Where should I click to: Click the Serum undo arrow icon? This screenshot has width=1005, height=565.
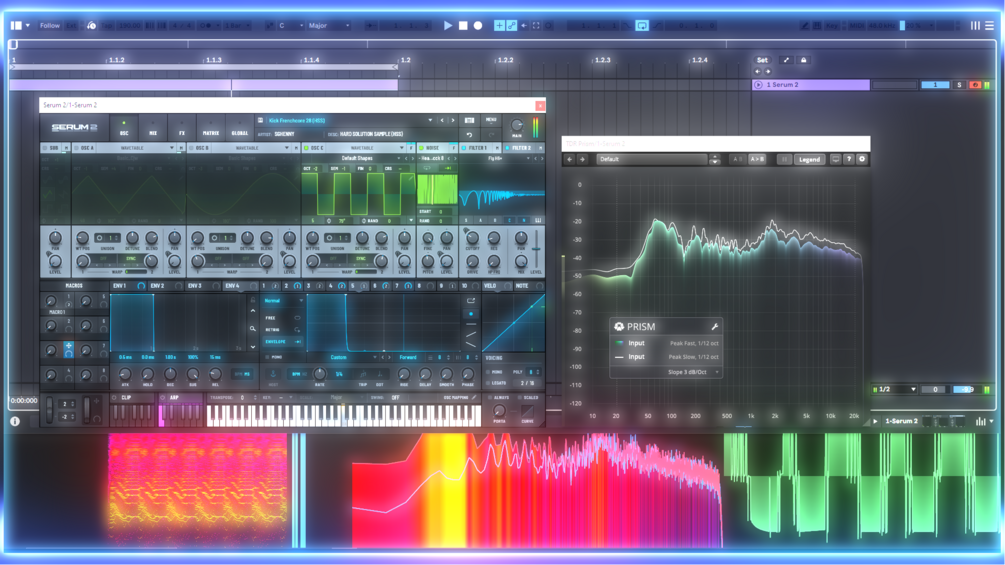(x=469, y=135)
